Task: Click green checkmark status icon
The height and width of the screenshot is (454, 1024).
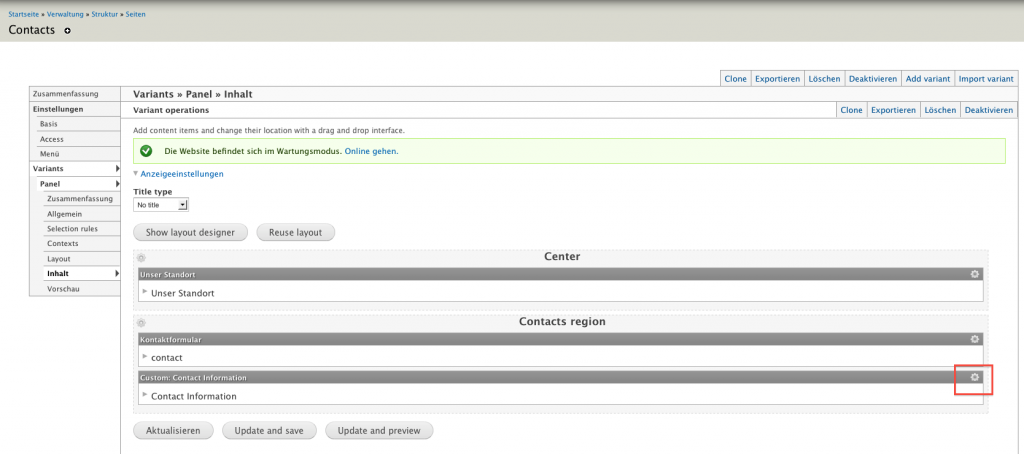Action: click(x=146, y=151)
